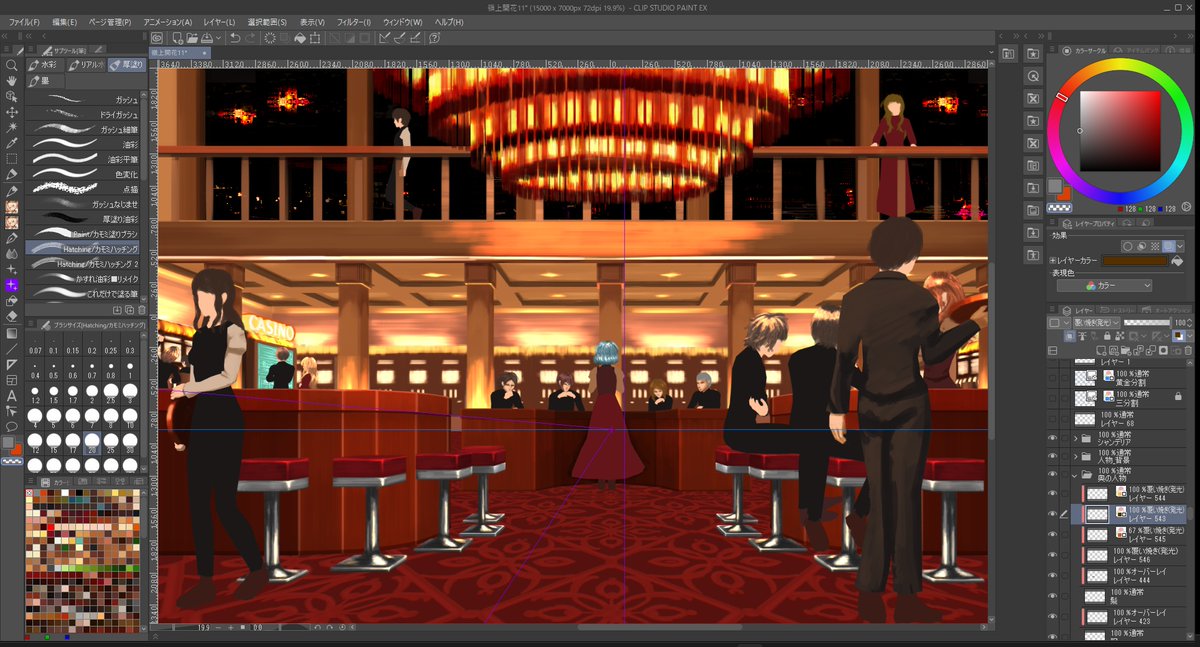
Task: Click the snap to ruler toolbar icon
Action: click(x=386, y=38)
